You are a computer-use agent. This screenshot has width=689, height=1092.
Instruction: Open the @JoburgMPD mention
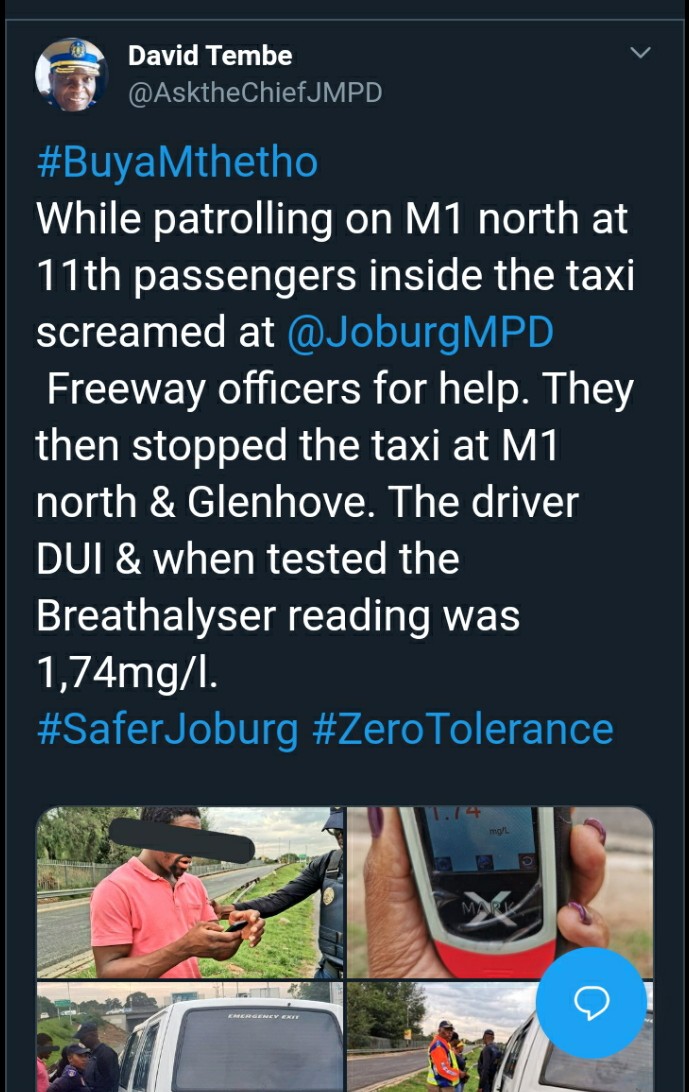(x=420, y=332)
